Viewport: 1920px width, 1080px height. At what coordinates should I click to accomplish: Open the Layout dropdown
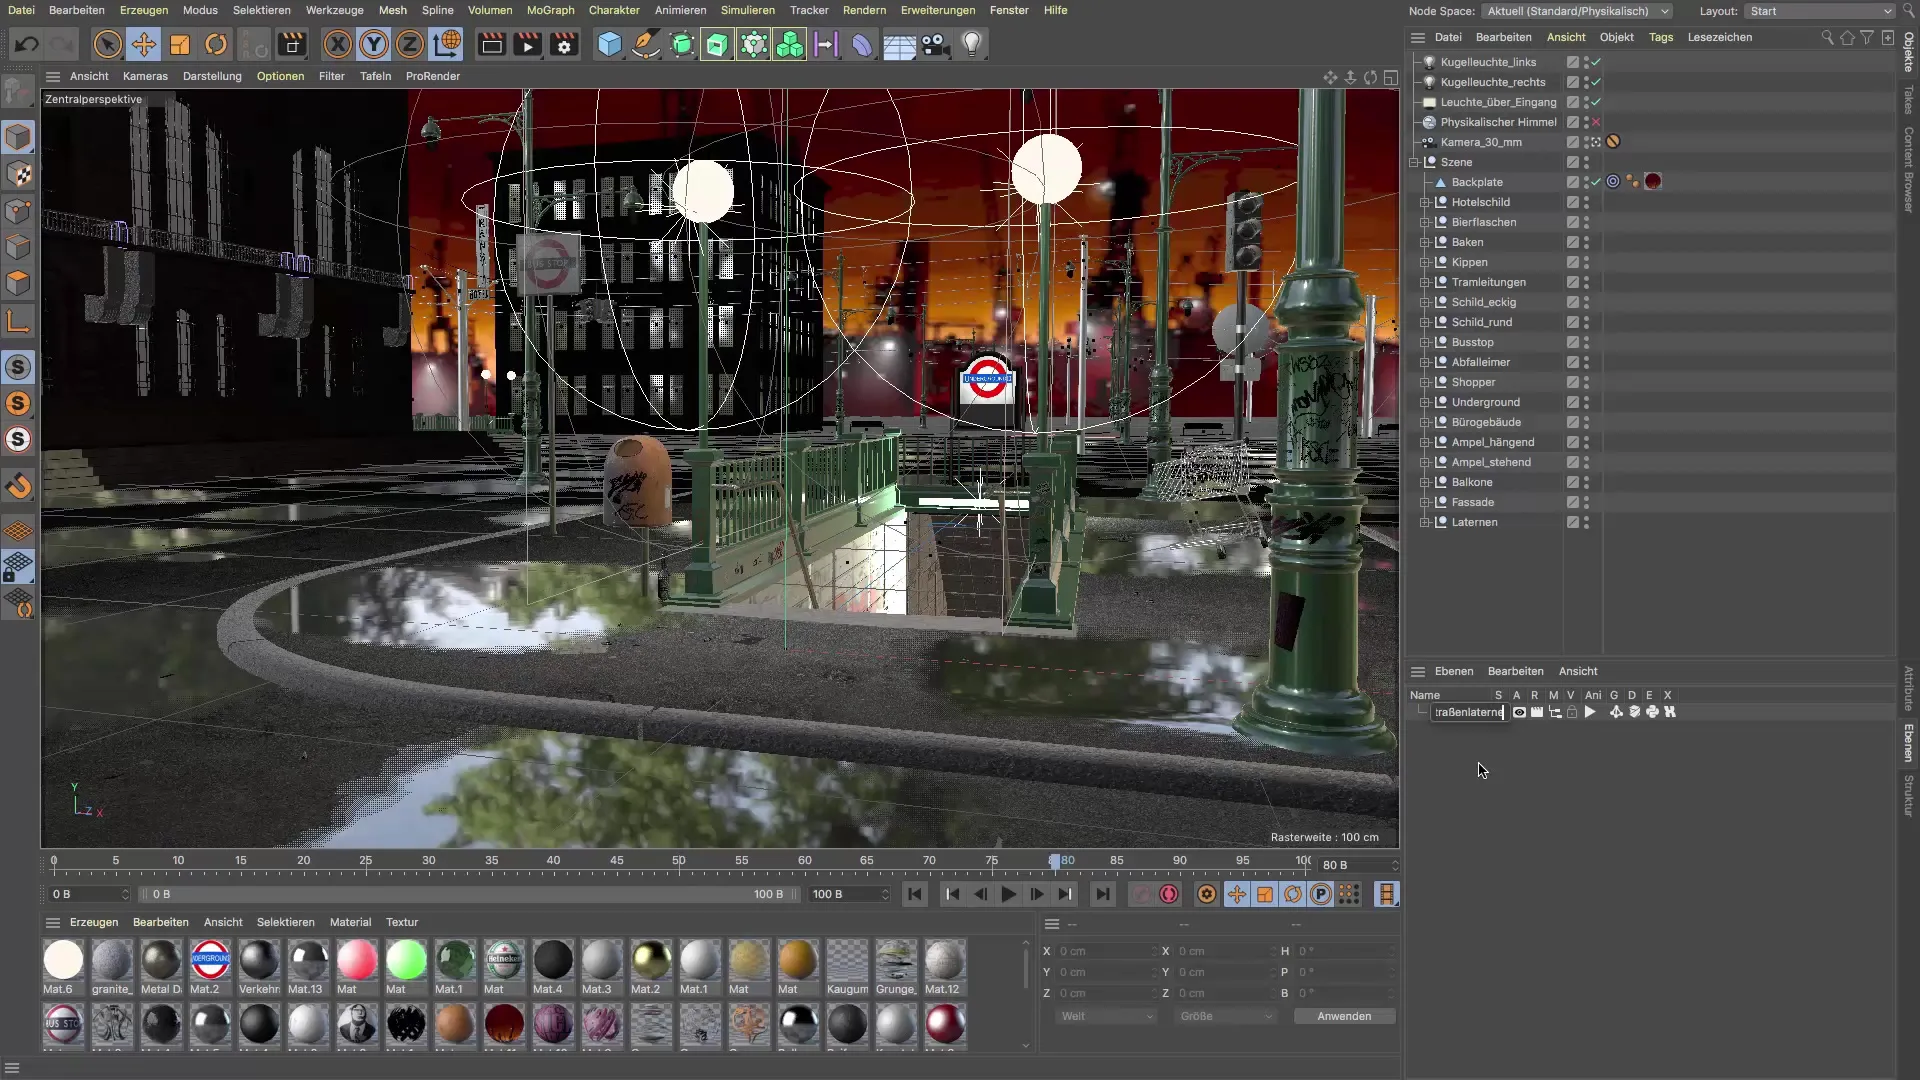click(1819, 11)
